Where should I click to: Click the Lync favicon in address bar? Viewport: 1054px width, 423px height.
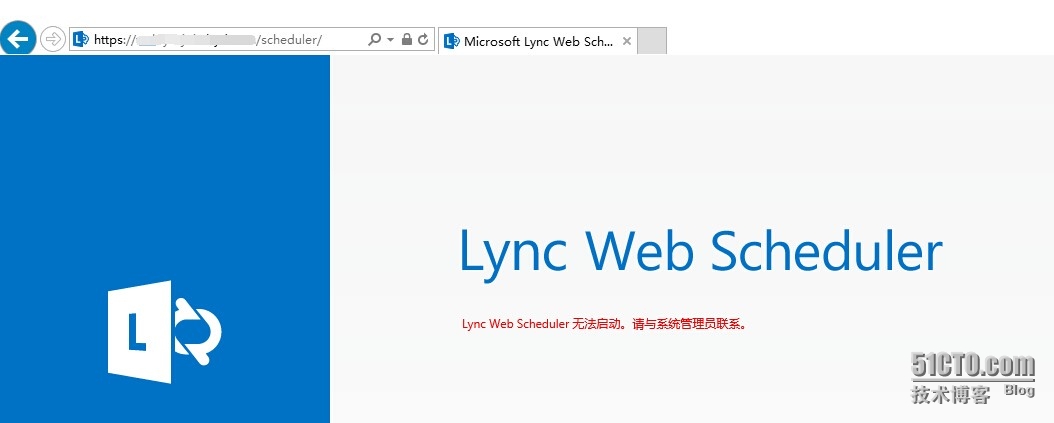pos(81,40)
